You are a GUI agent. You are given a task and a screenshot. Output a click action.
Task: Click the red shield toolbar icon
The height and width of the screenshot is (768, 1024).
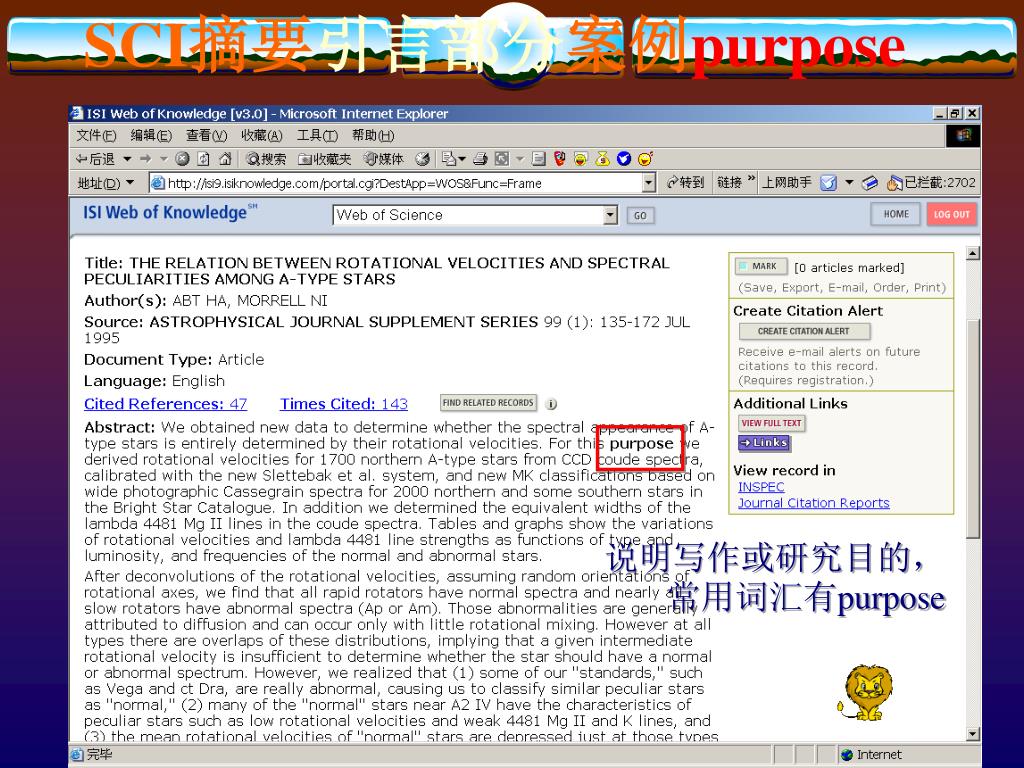pyautogui.click(x=560, y=159)
